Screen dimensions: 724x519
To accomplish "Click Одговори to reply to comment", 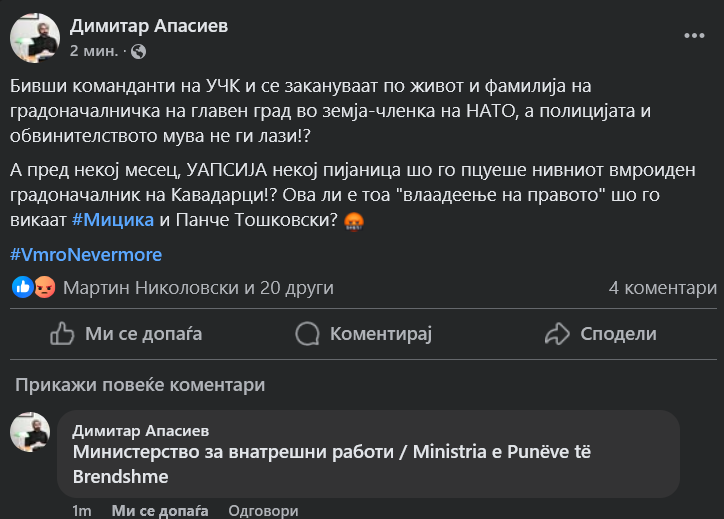I will click(262, 511).
